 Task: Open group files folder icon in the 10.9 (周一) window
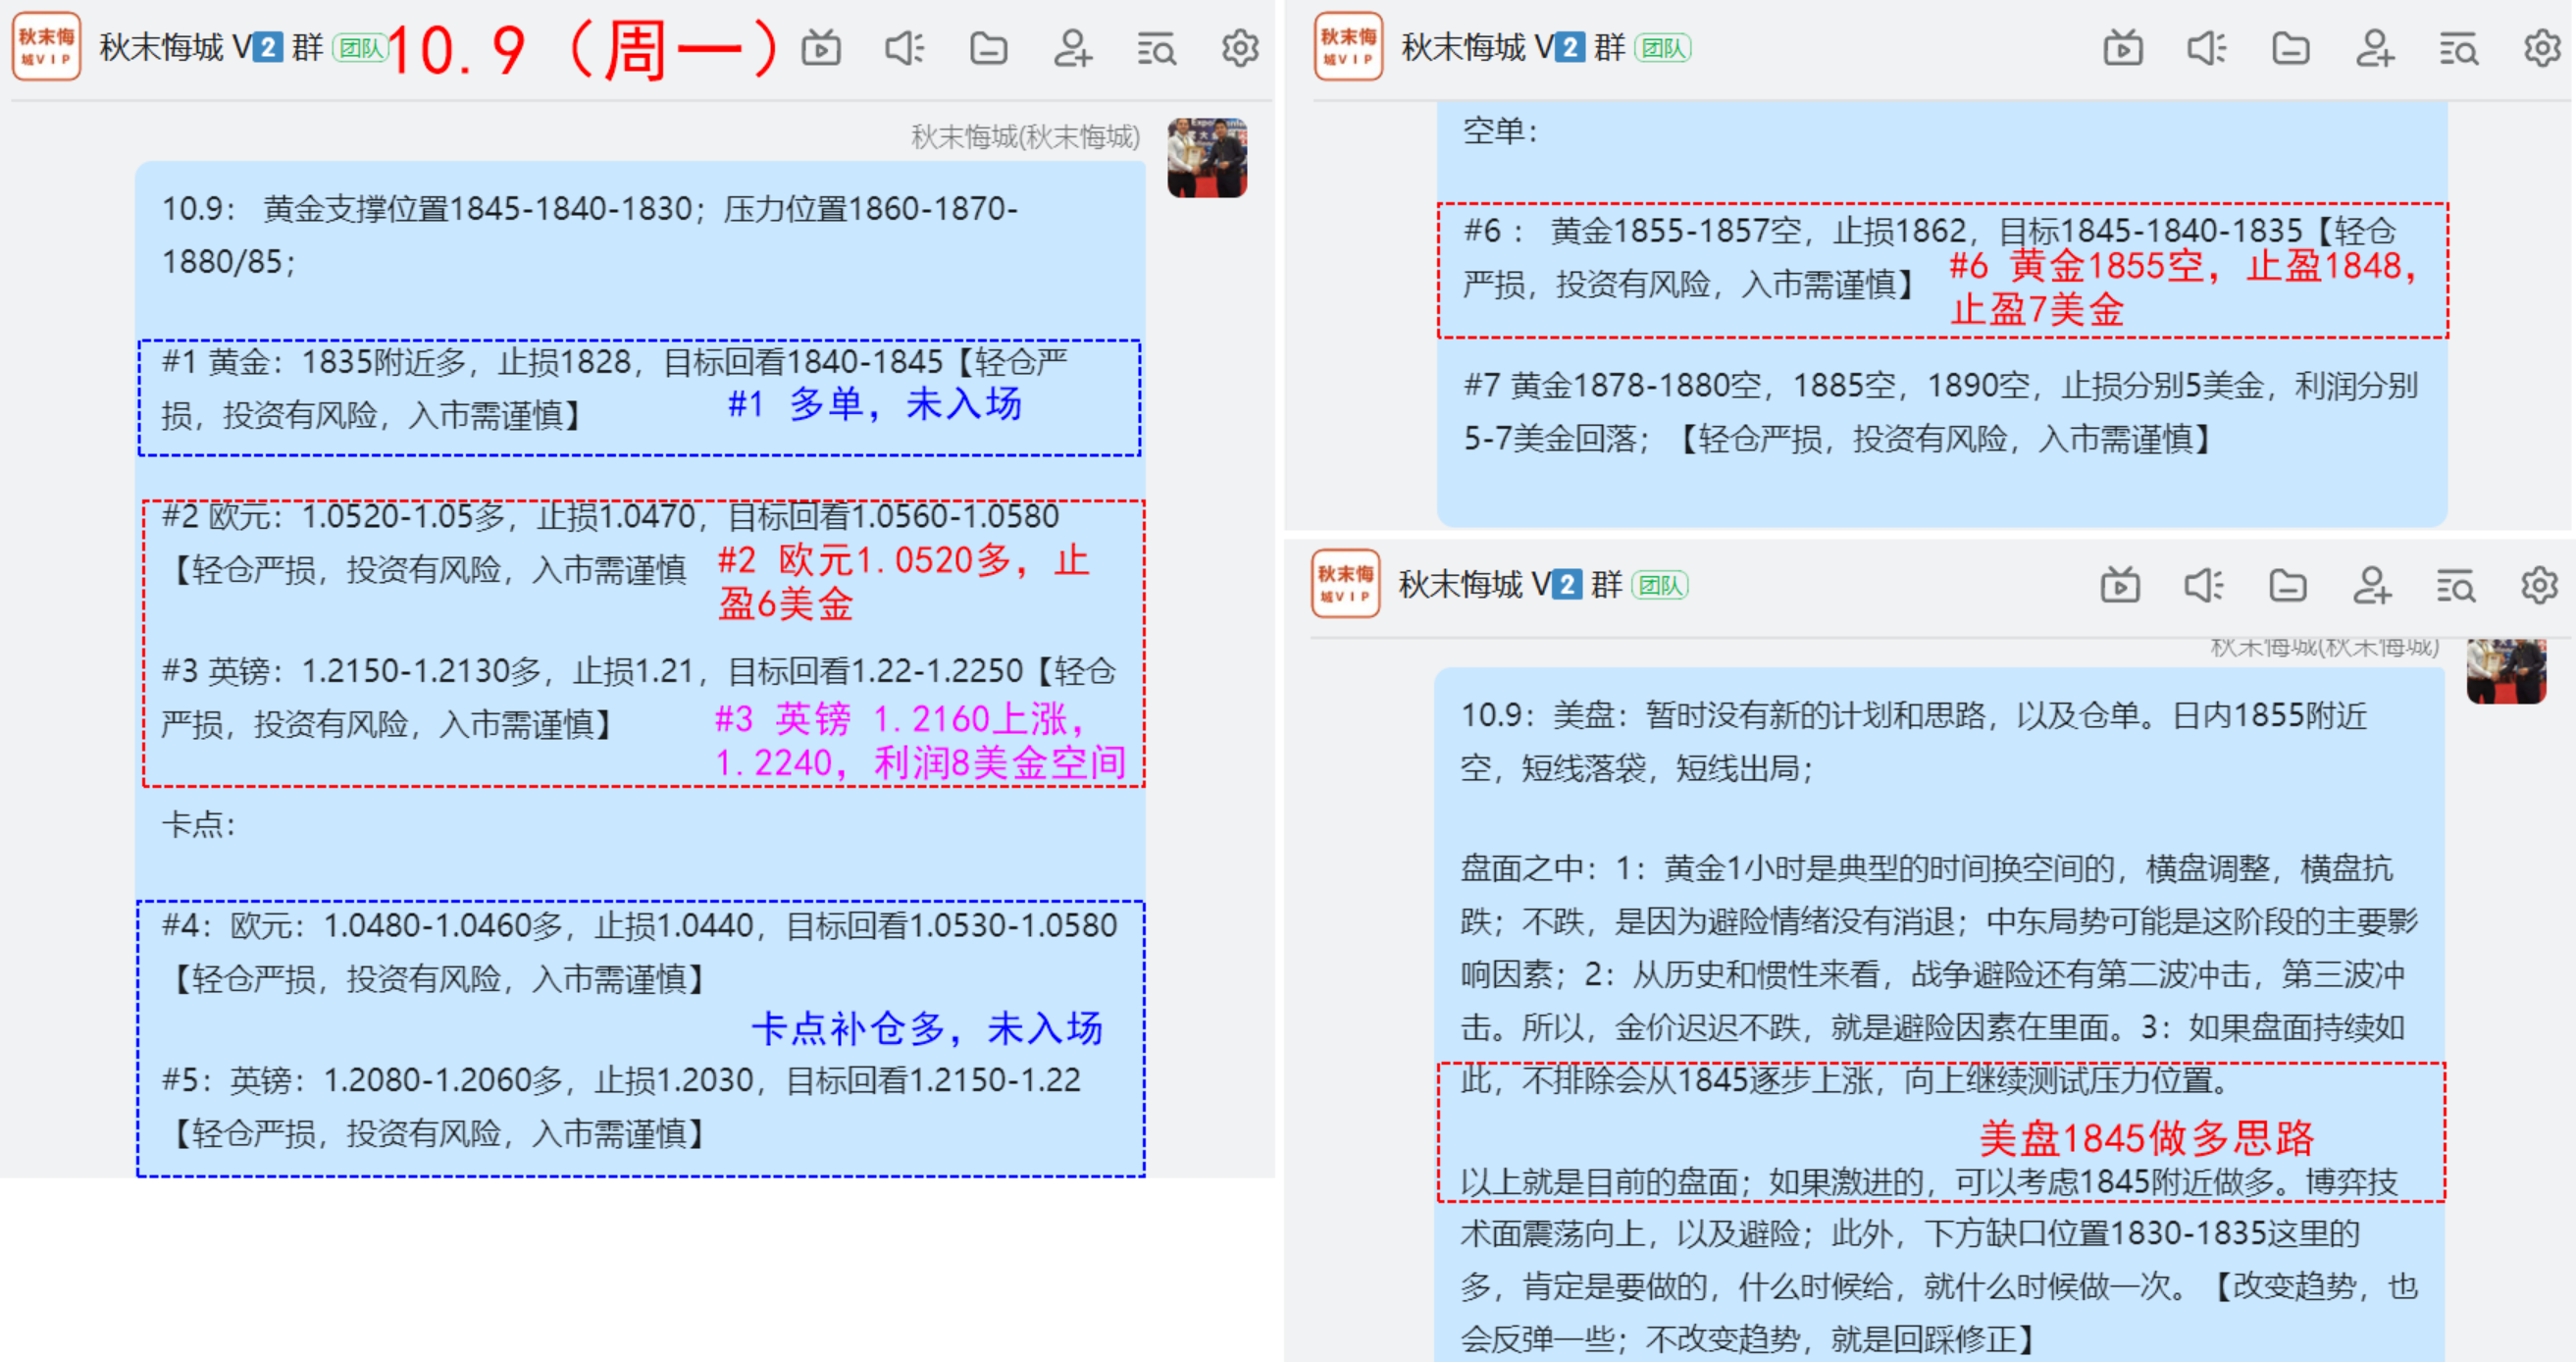pos(989,48)
